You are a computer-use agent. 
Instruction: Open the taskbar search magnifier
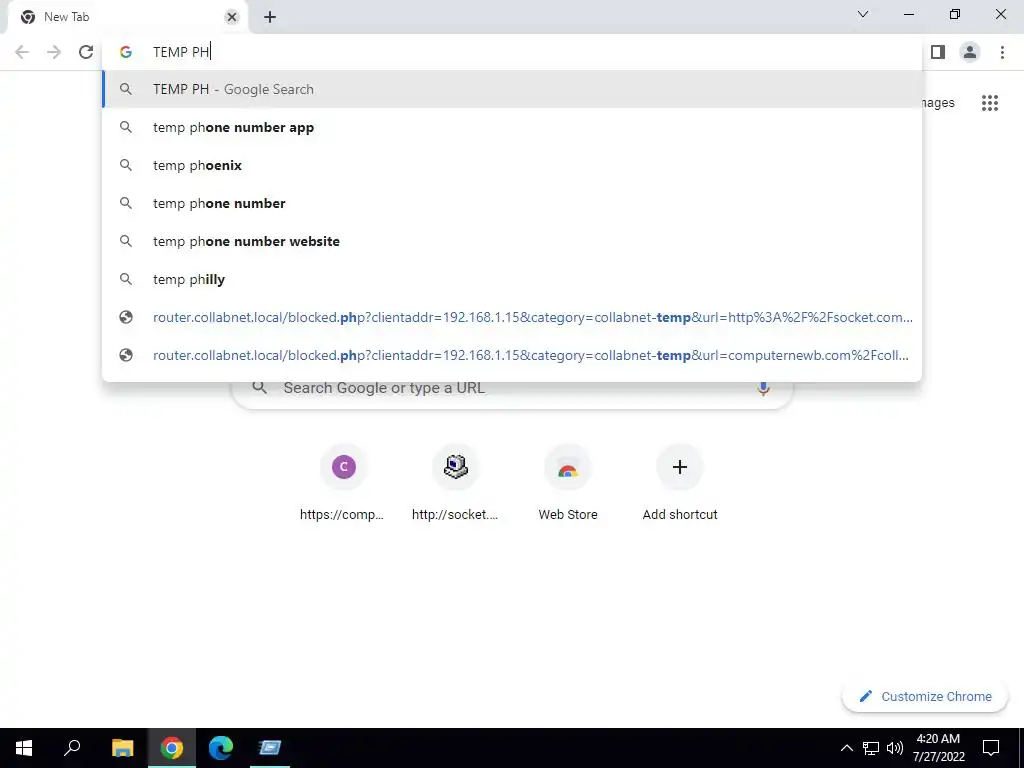72,748
